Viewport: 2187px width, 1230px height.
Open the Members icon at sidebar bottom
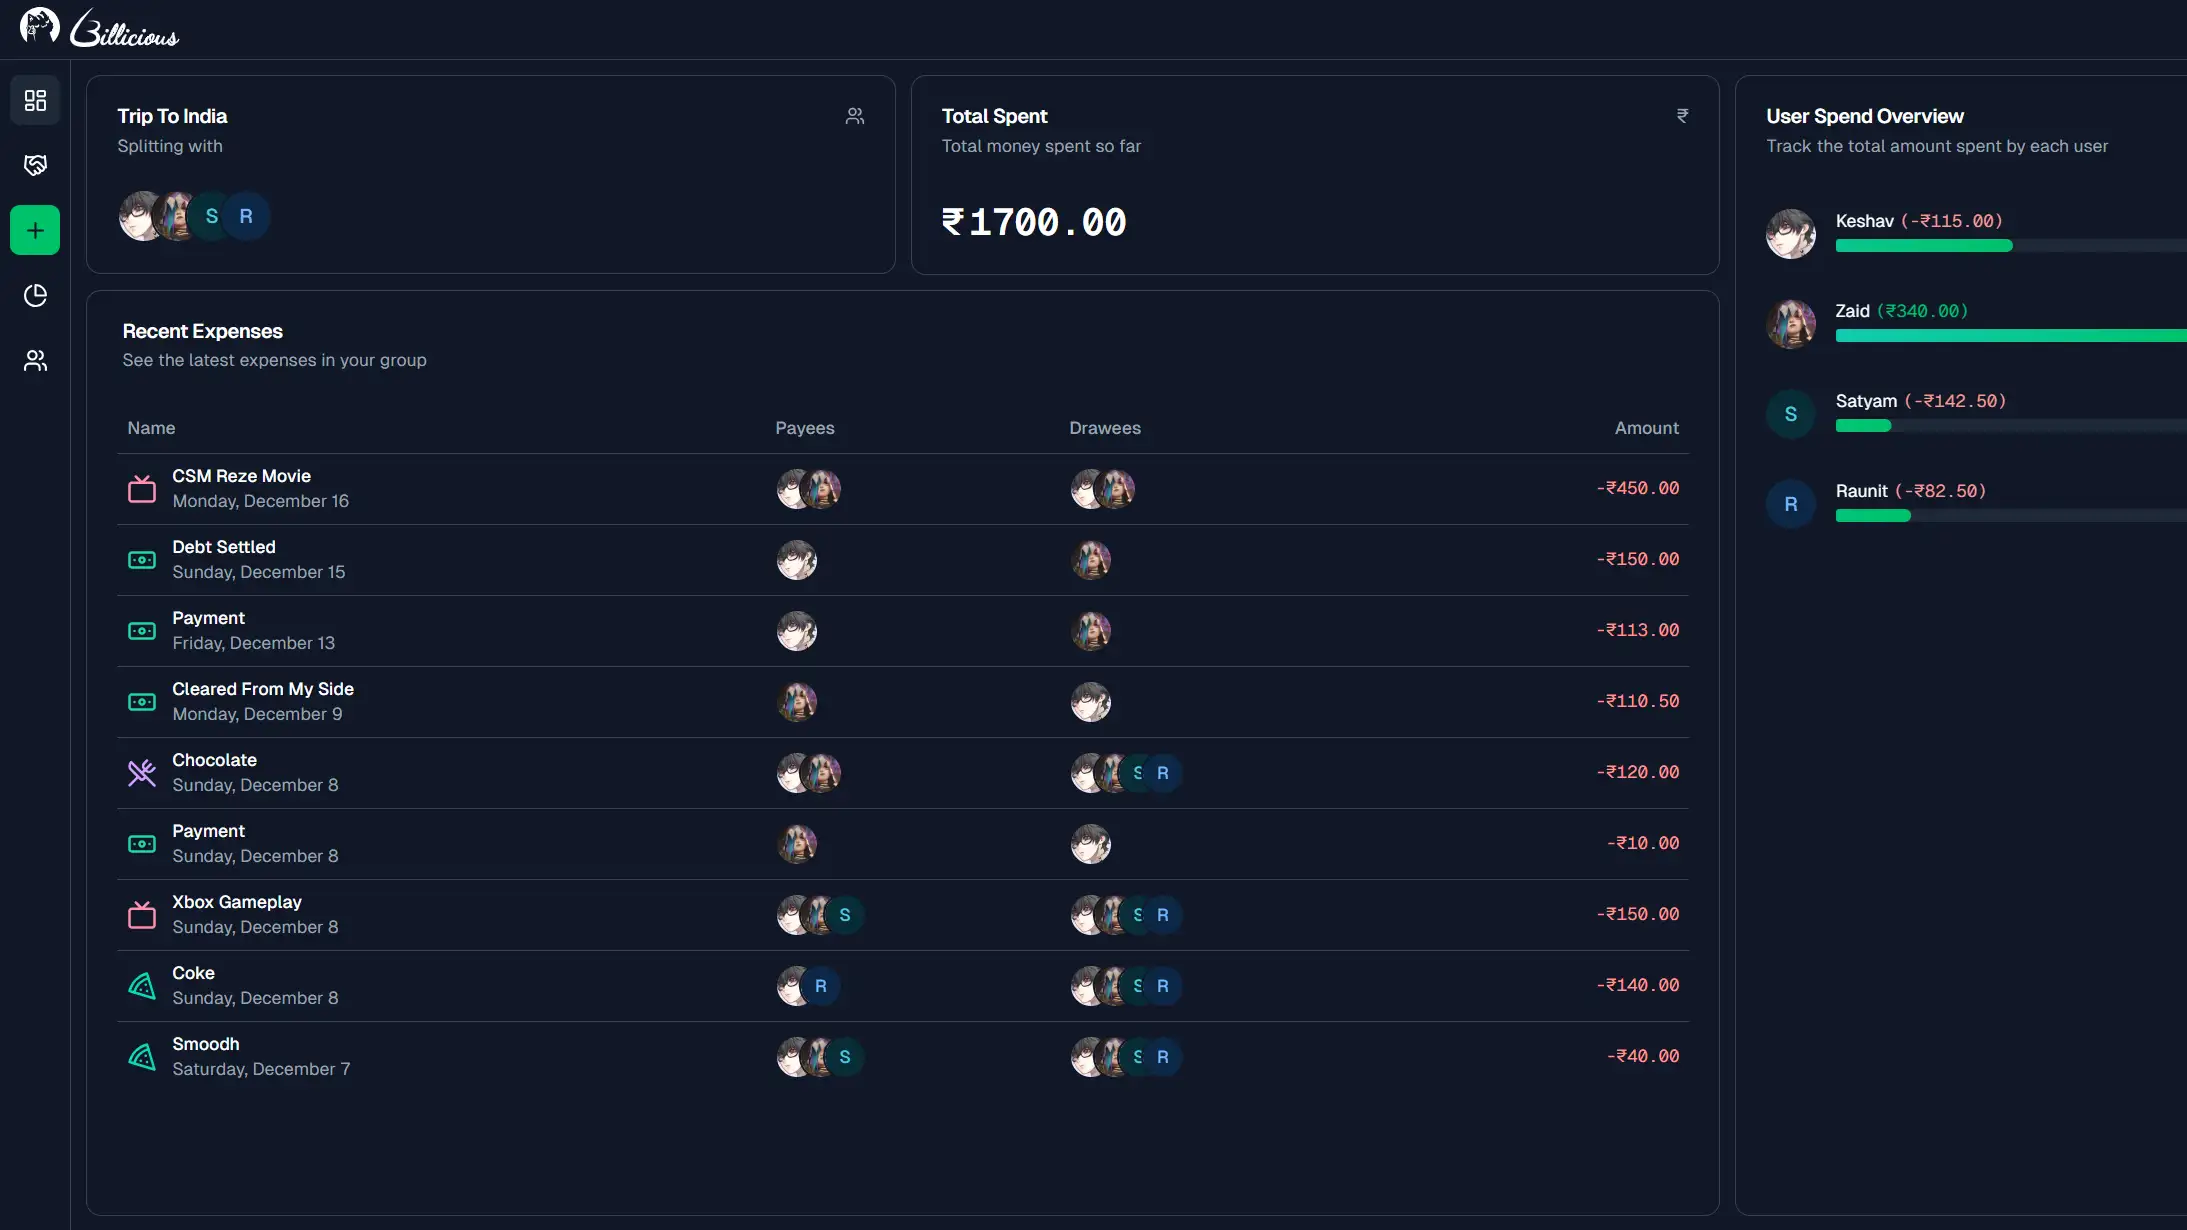pos(36,361)
